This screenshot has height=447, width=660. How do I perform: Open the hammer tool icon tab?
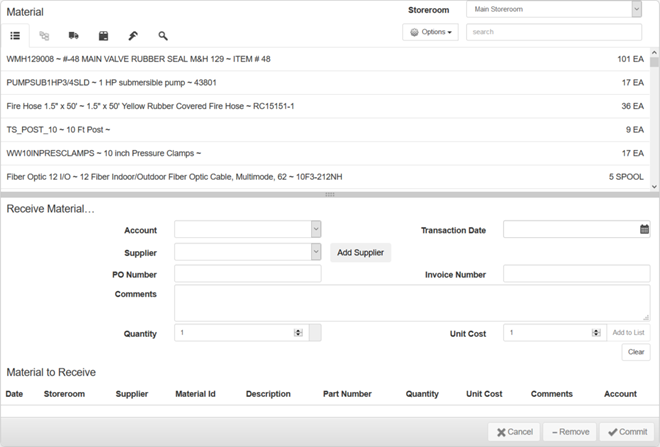point(133,36)
